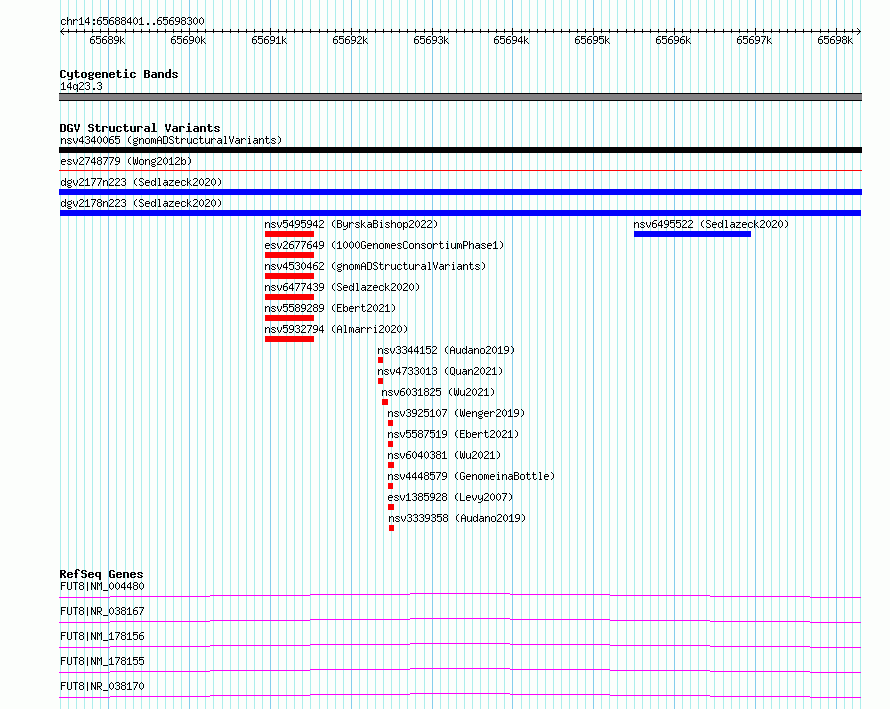Open the nsv6031825 (Wu2021) label
The image size is (890, 709).
pos(438,392)
